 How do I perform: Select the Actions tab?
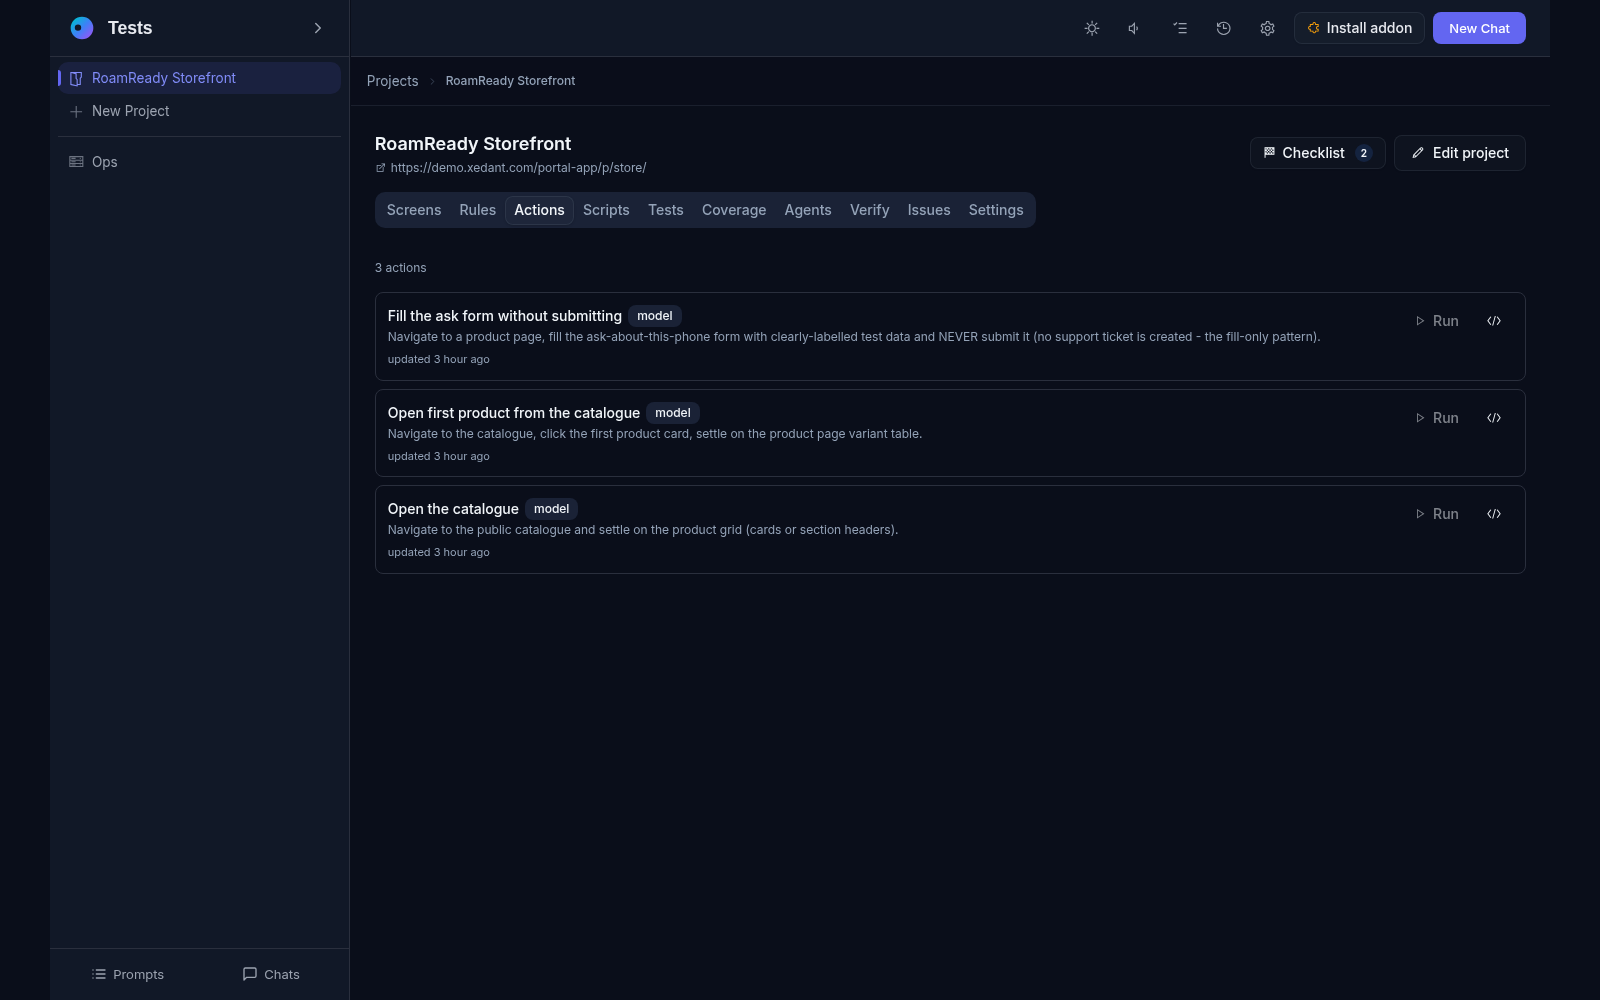coord(539,210)
